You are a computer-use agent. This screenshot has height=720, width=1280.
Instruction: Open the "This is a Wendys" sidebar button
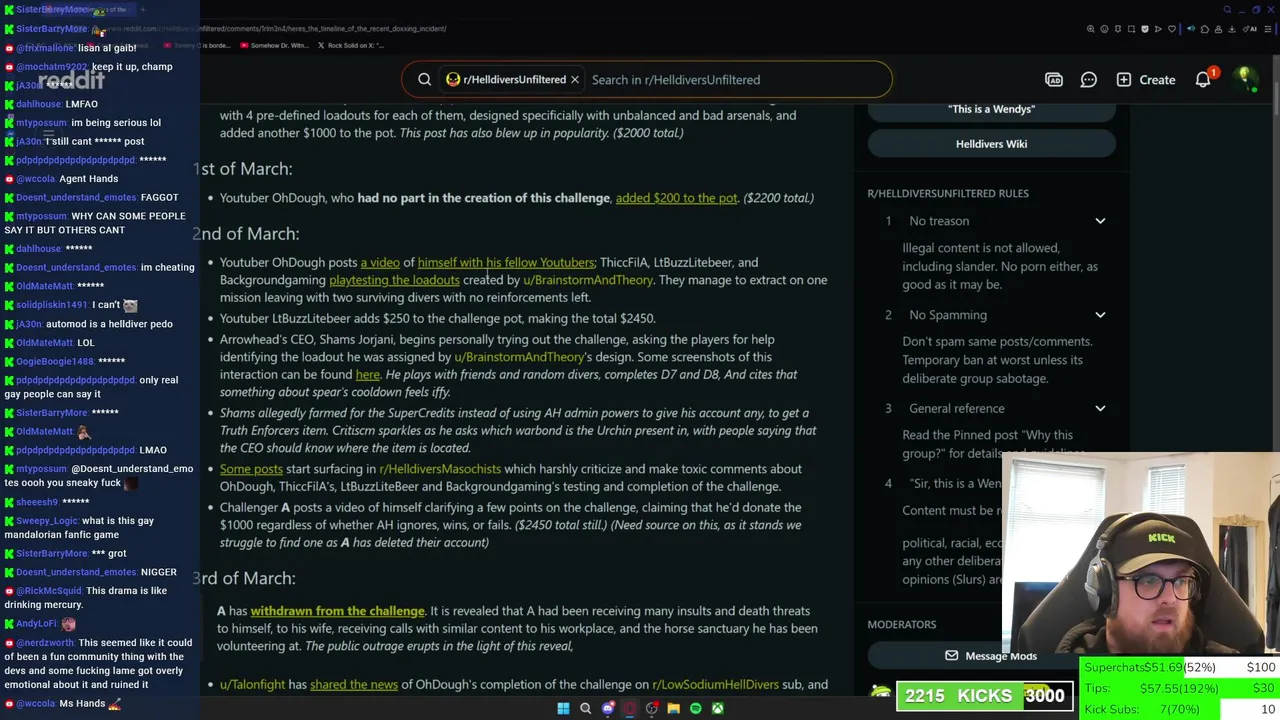coord(991,109)
